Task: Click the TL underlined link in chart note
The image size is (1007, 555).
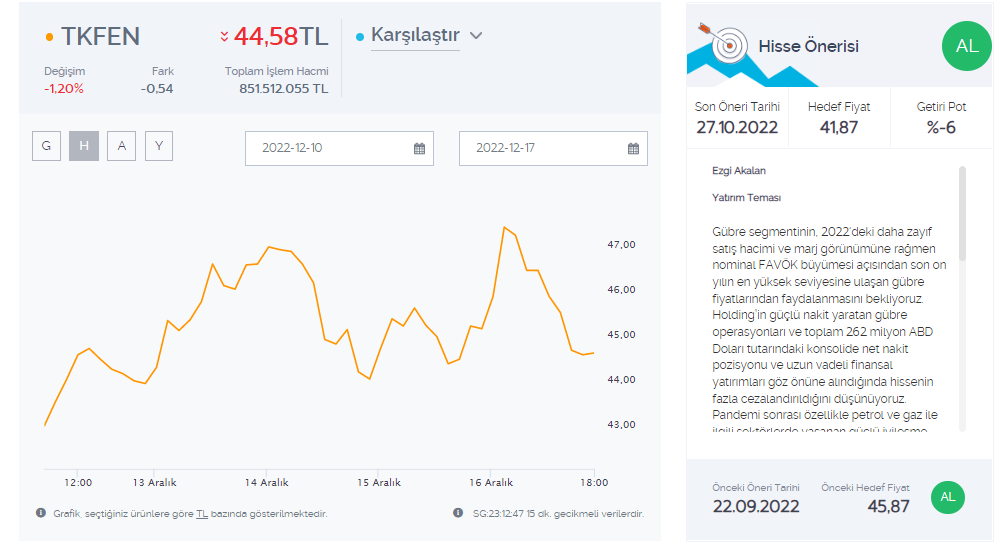Action: (202, 514)
